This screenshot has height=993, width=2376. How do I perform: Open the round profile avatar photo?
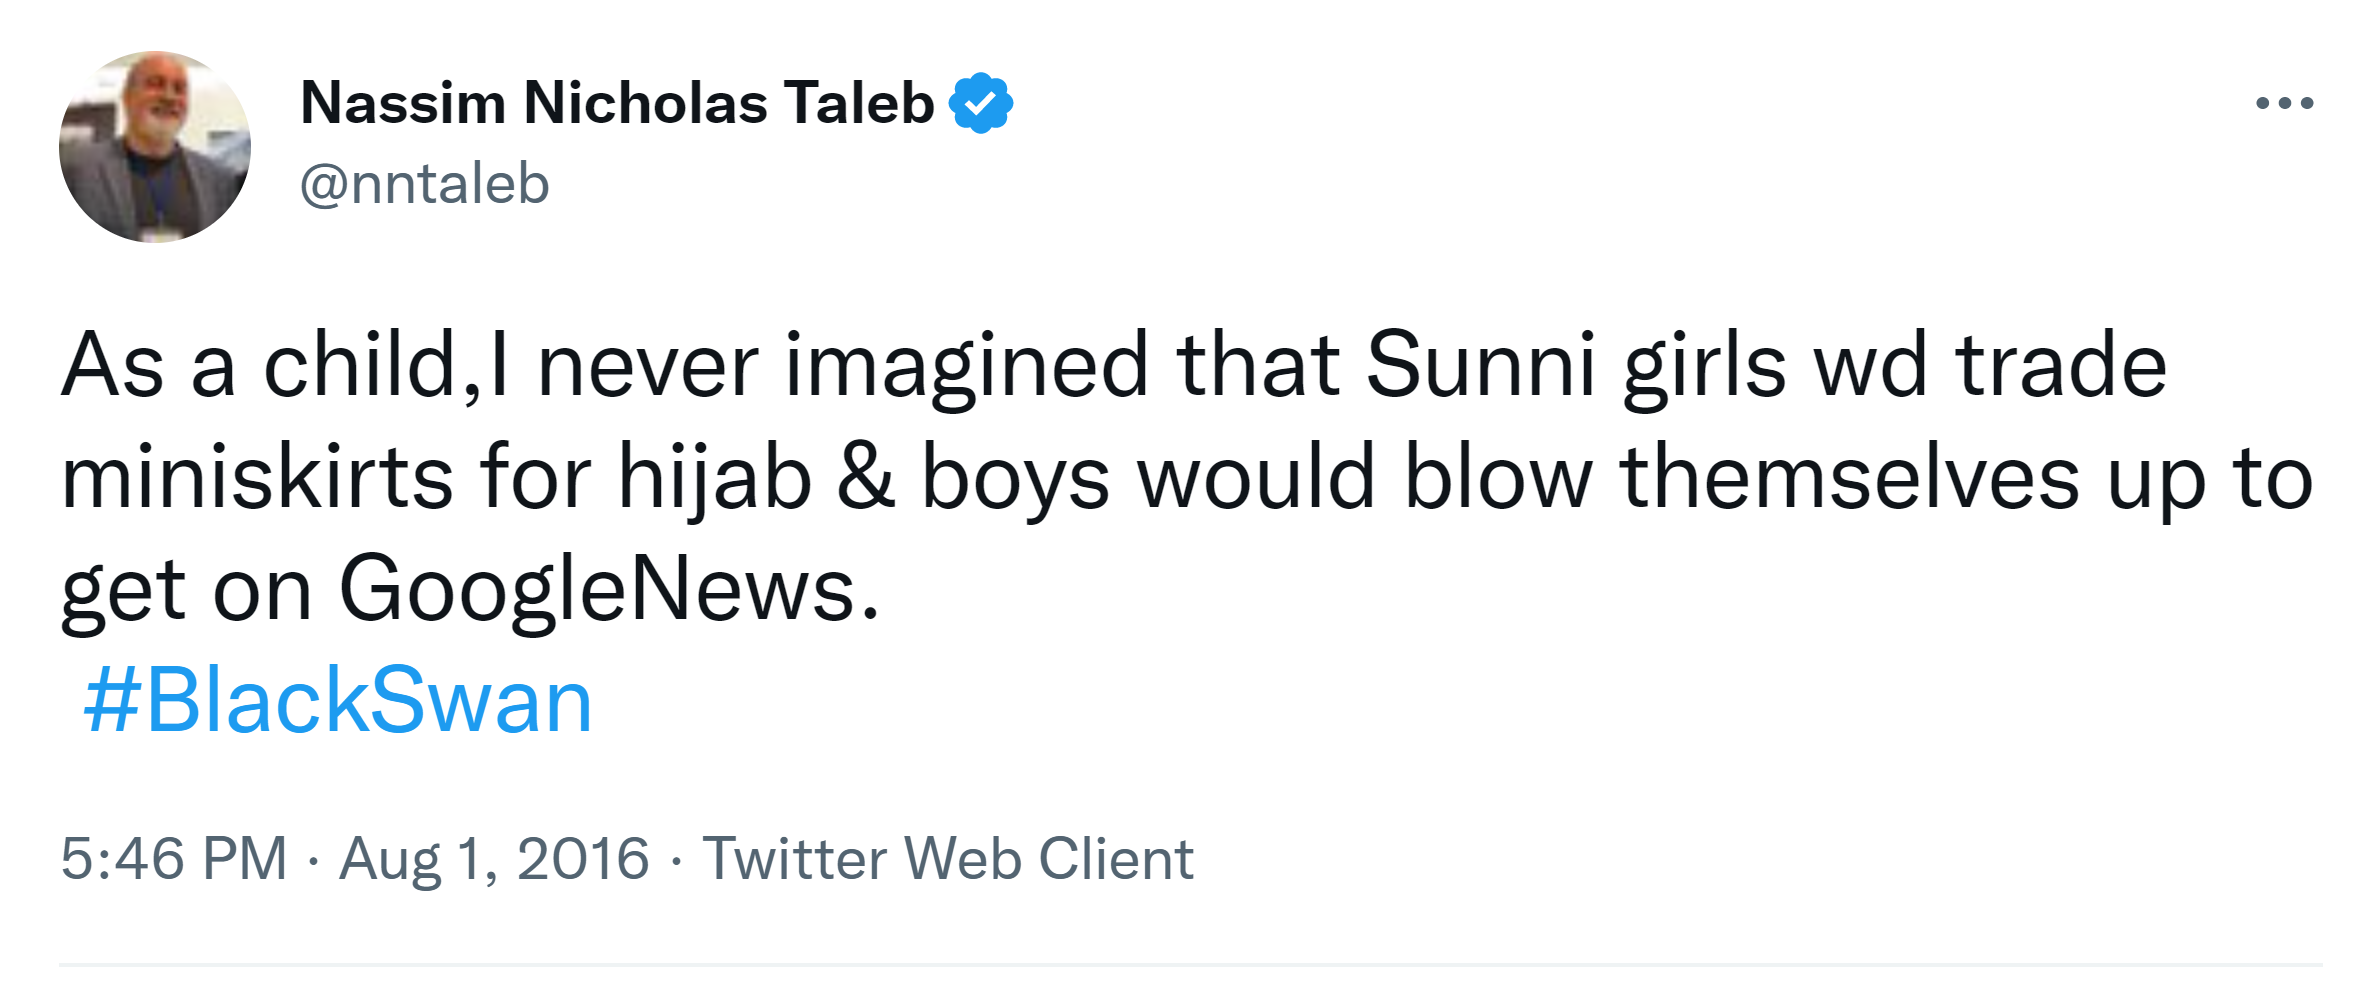tap(155, 147)
